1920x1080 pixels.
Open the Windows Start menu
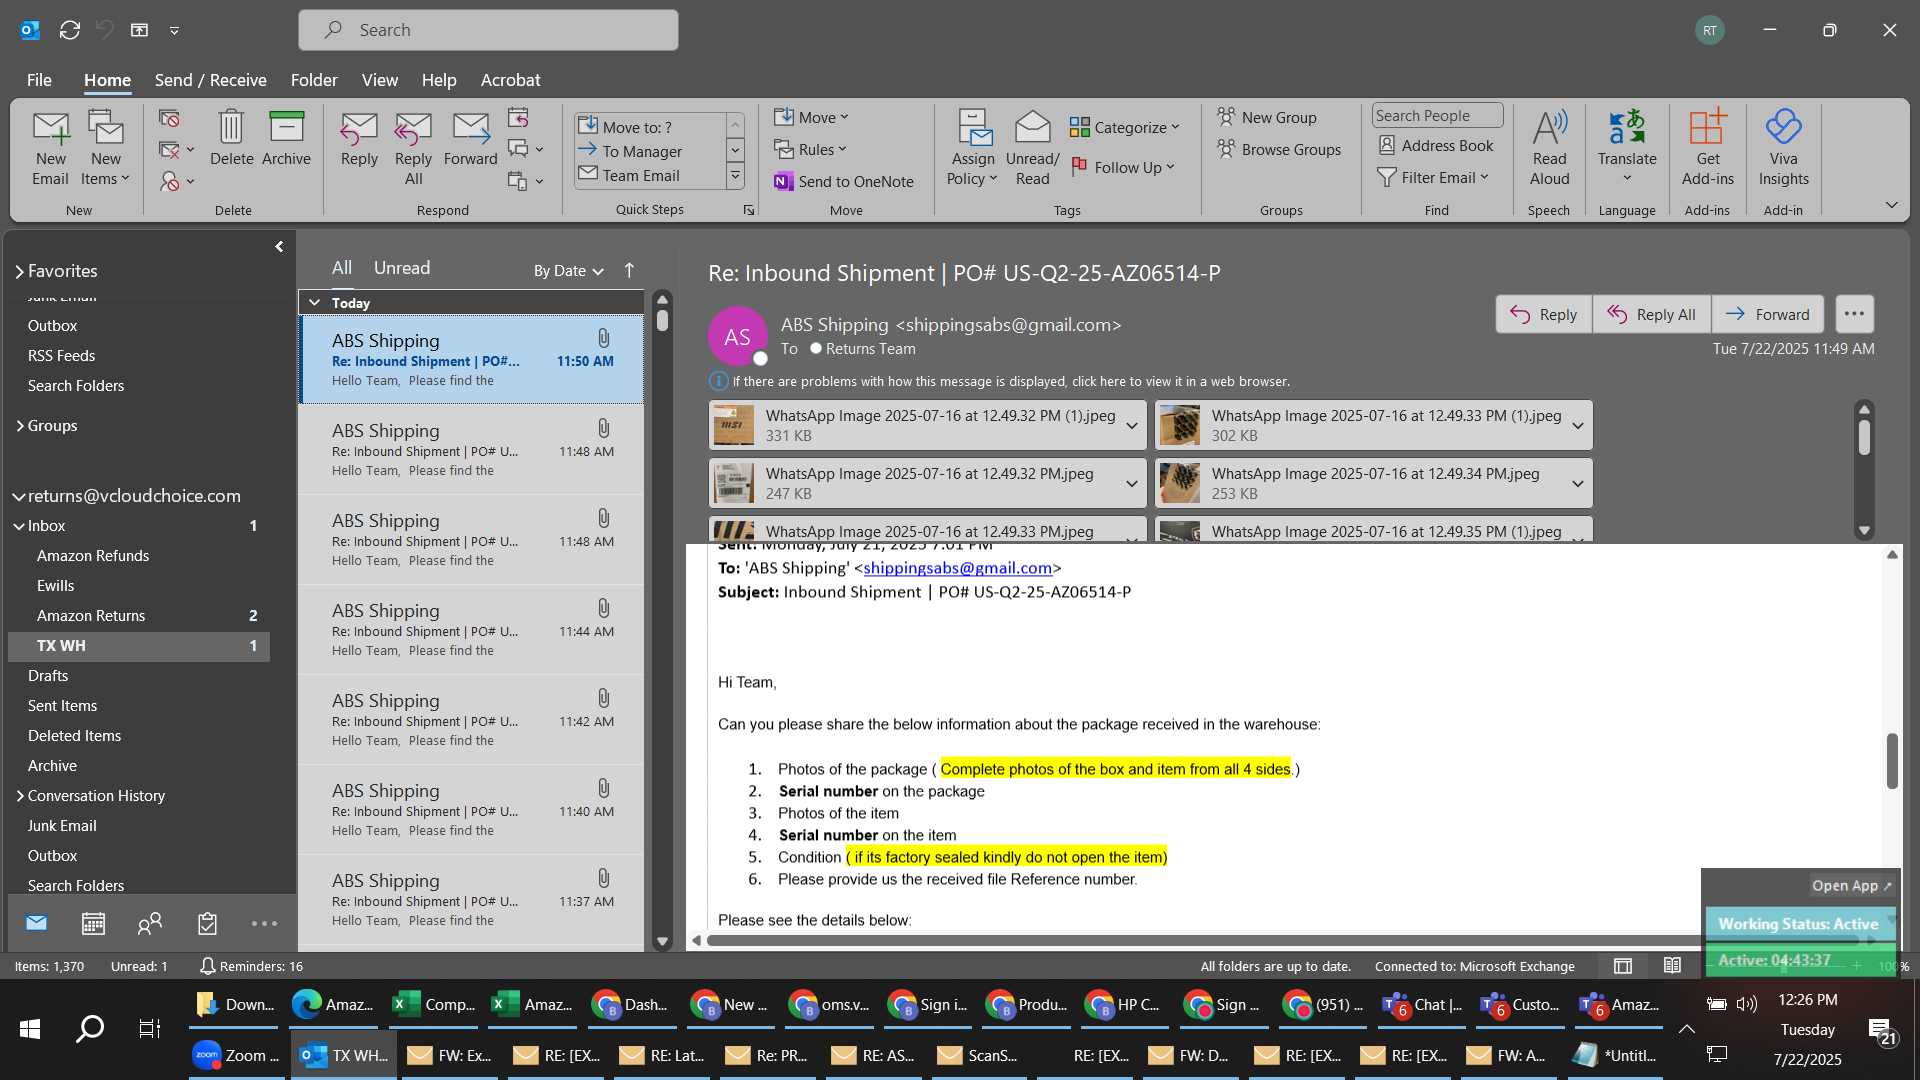pos(30,1028)
